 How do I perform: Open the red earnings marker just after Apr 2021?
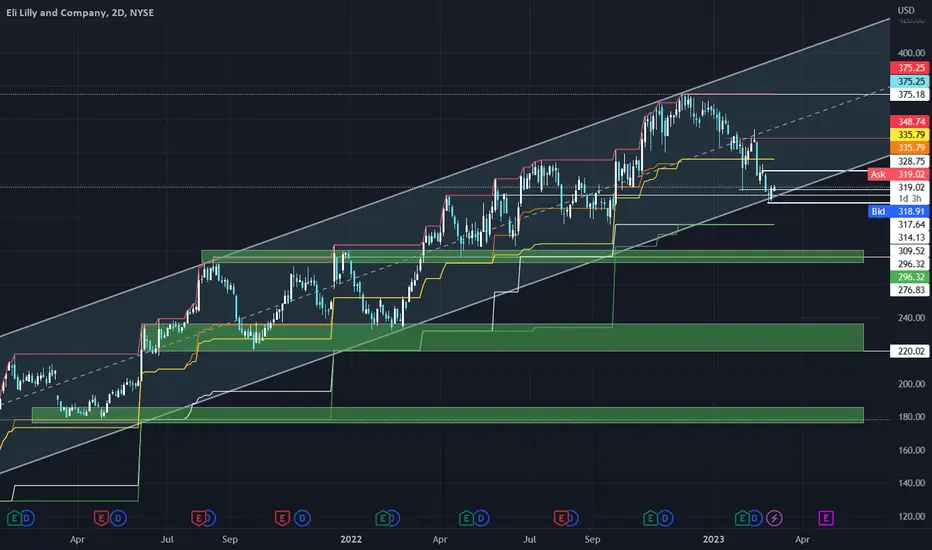102,518
